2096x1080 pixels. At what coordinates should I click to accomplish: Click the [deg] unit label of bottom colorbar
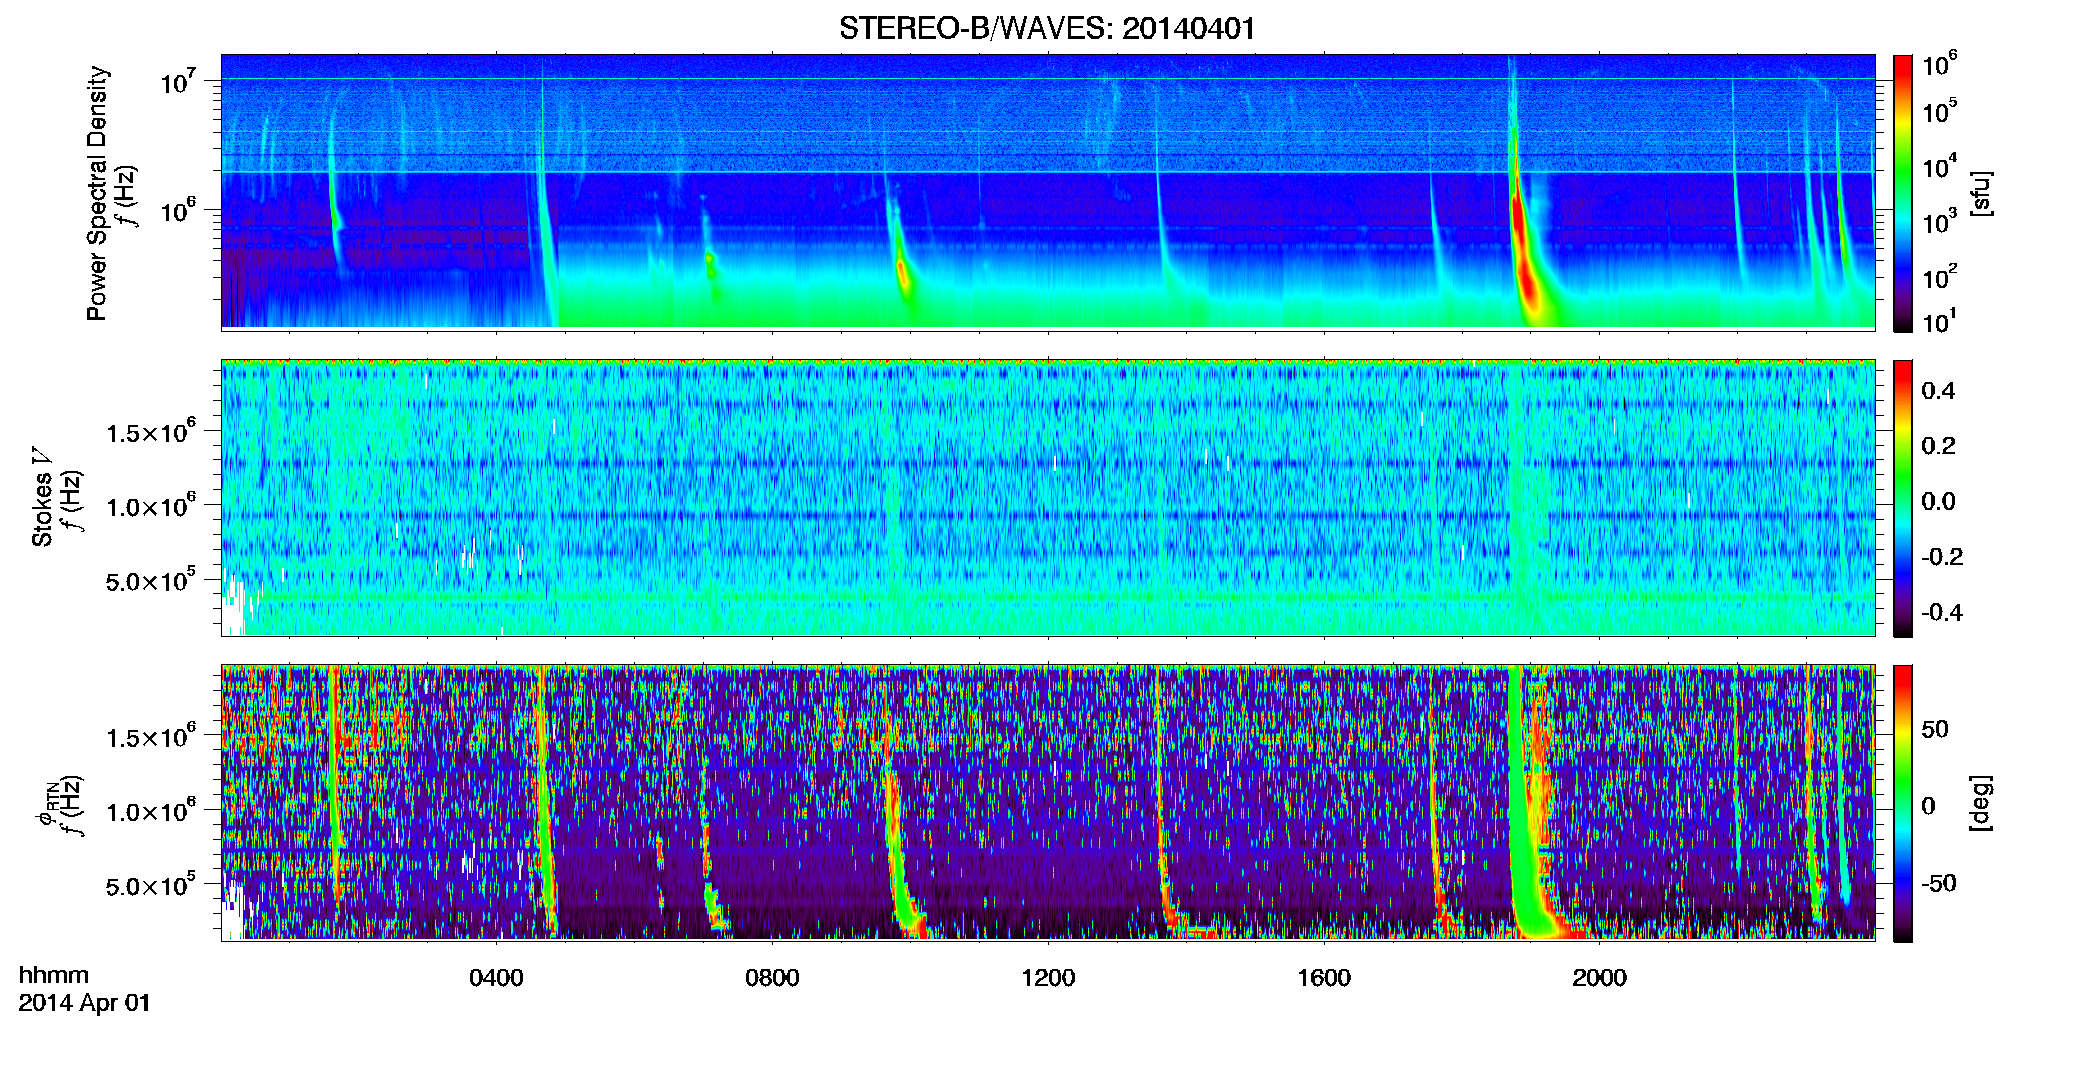pos(1981,803)
